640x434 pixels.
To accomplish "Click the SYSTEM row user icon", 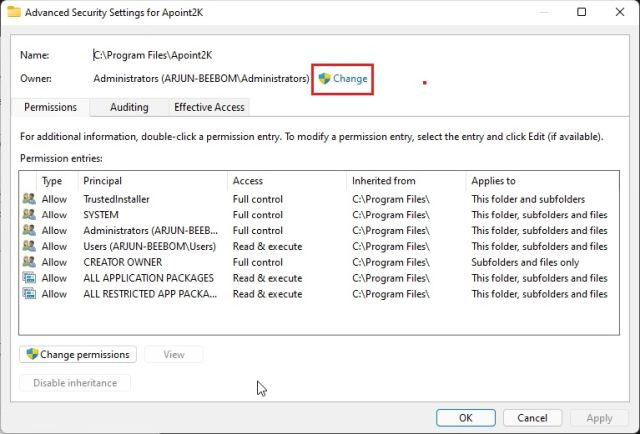I will (x=29, y=215).
